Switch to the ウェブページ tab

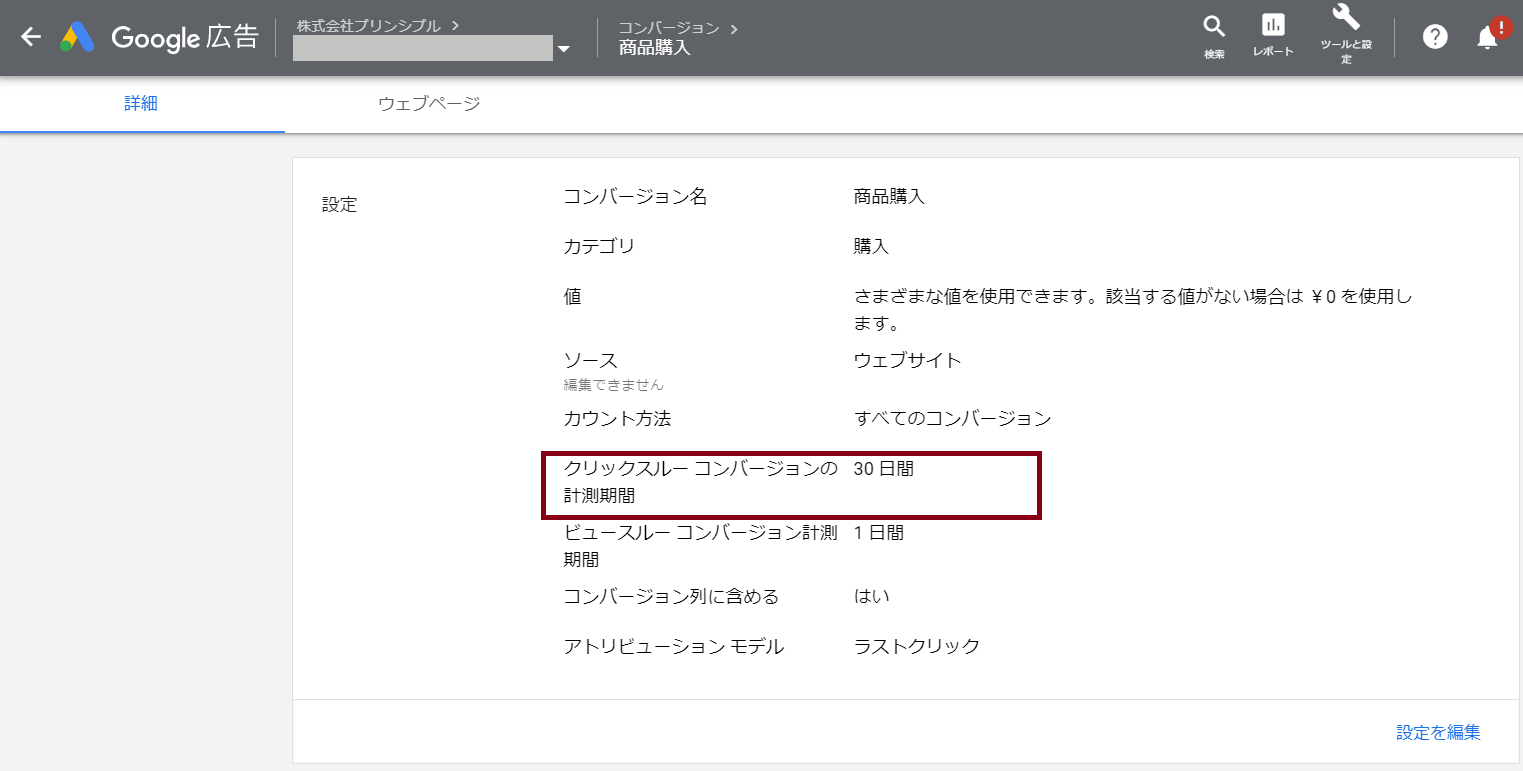[429, 104]
